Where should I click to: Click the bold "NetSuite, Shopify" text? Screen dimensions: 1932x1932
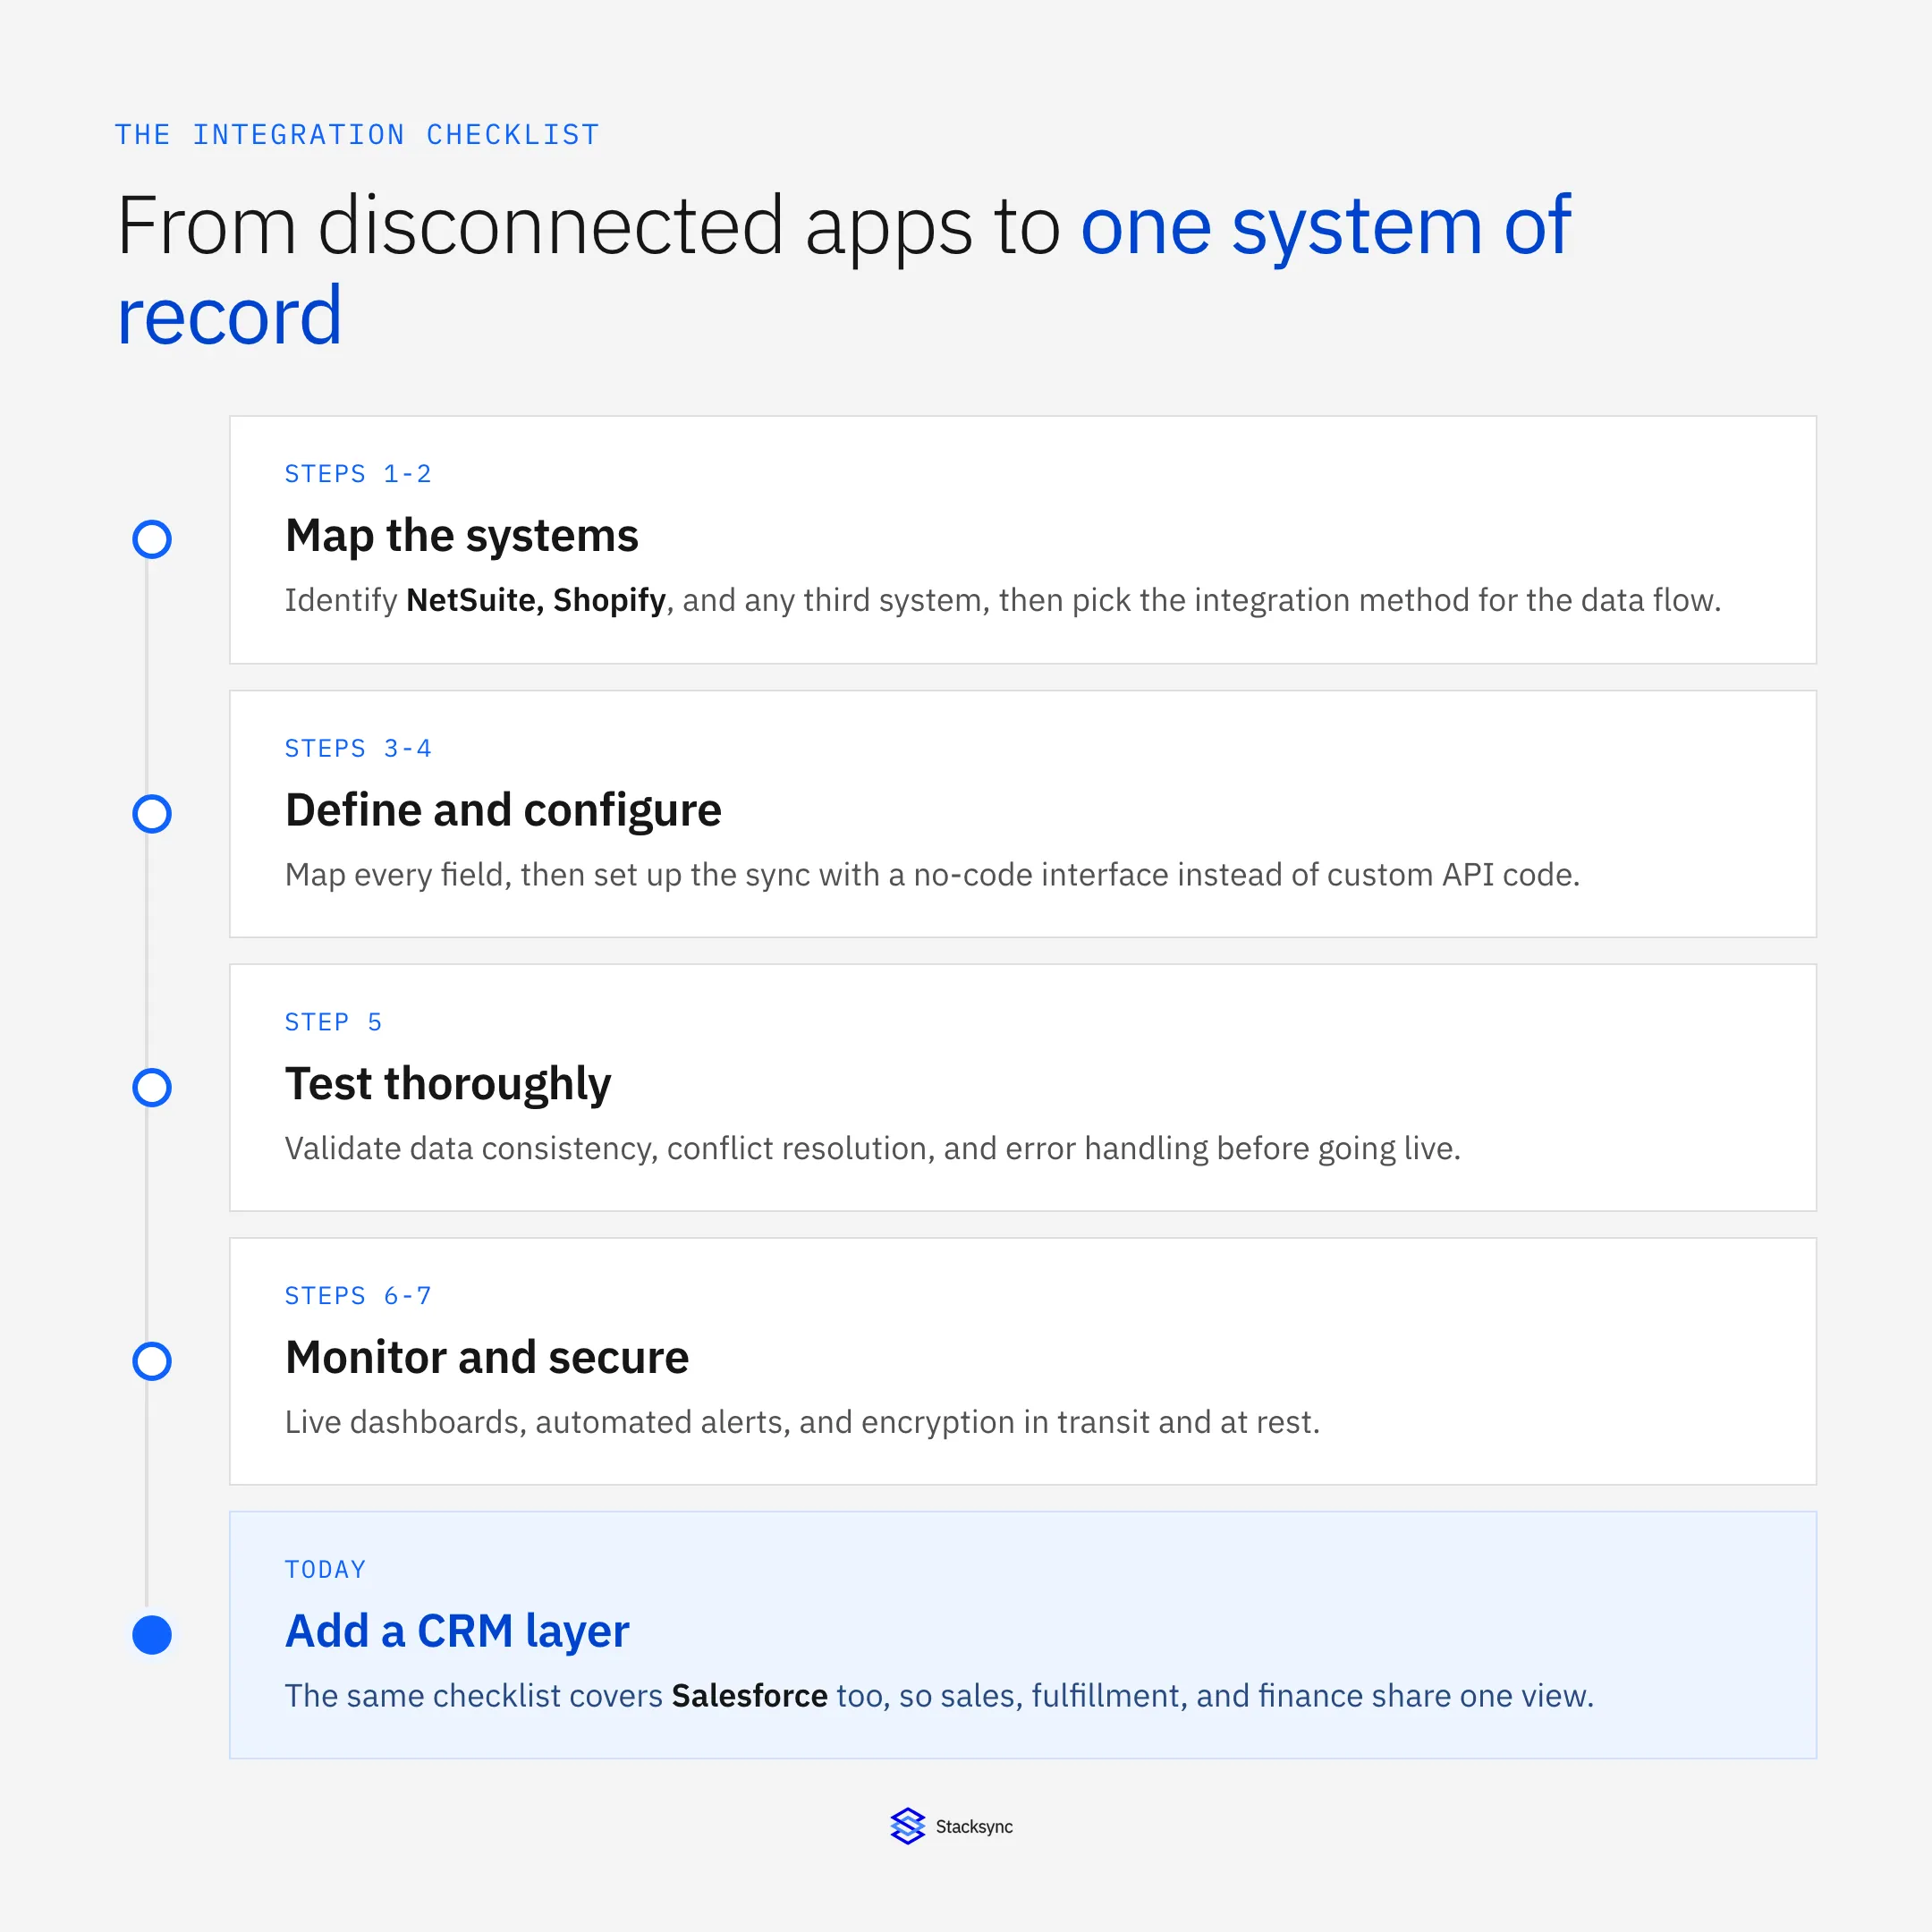point(536,600)
